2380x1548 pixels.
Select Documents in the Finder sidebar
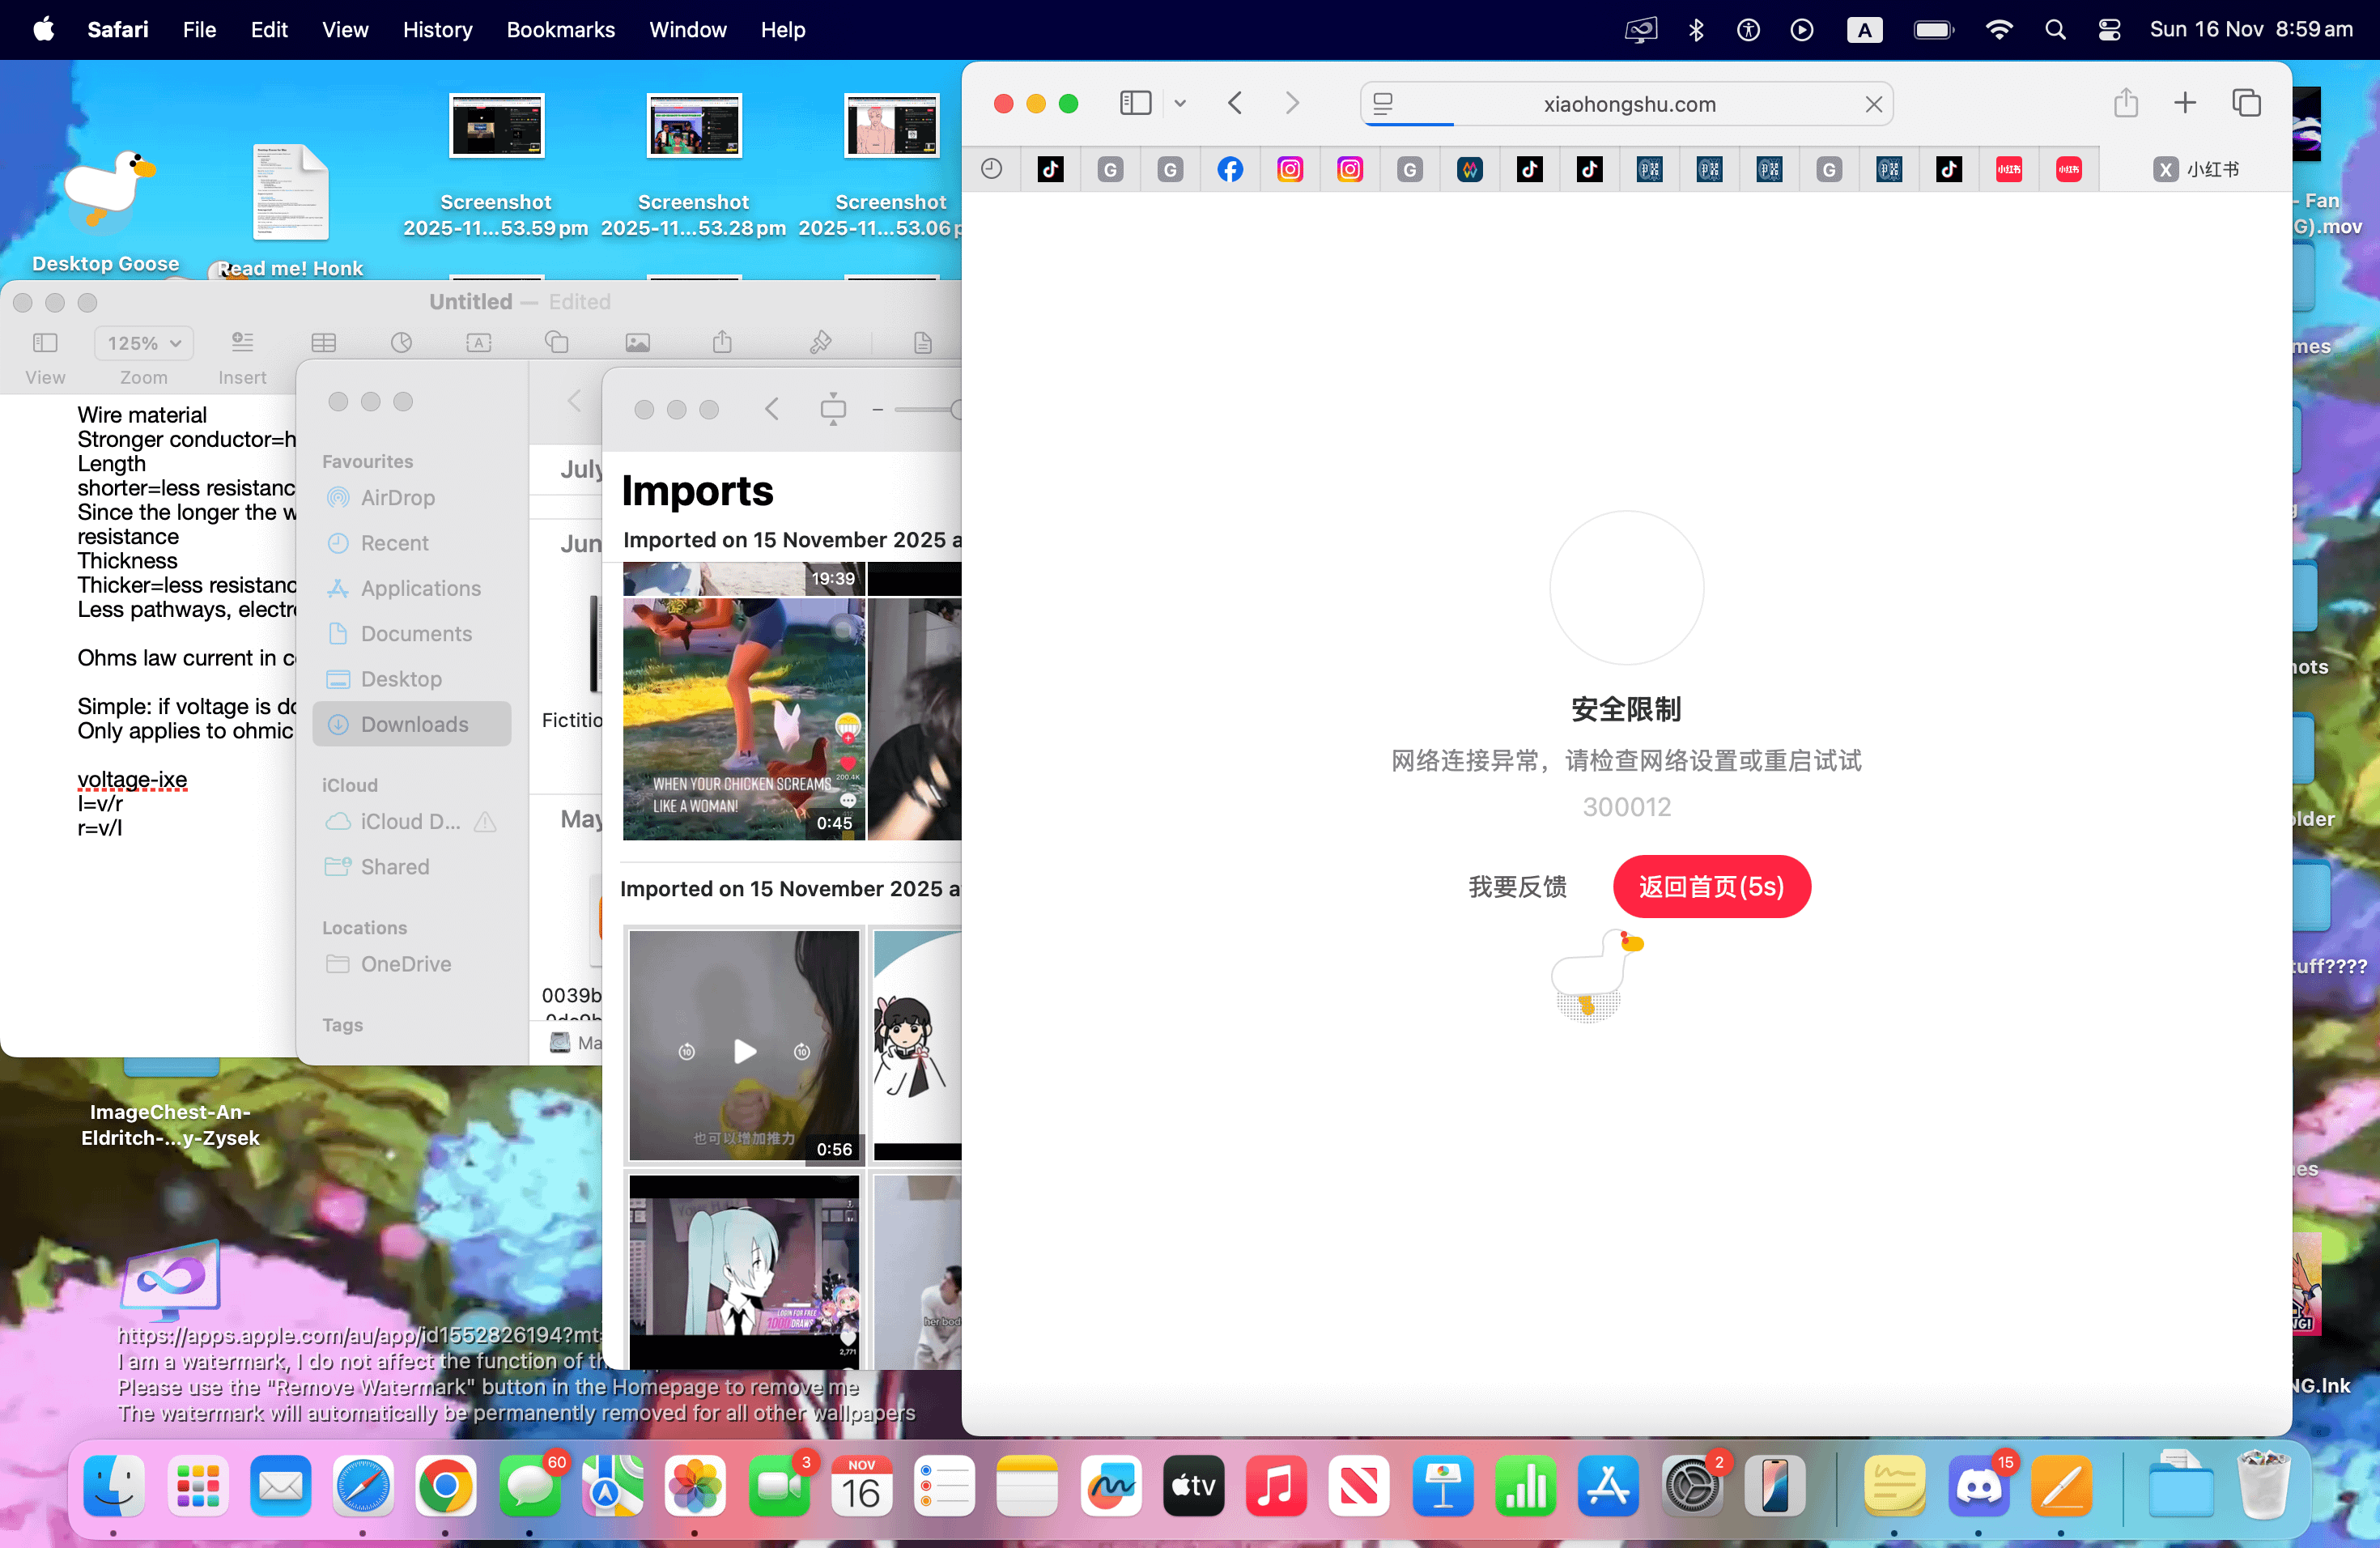(411, 633)
